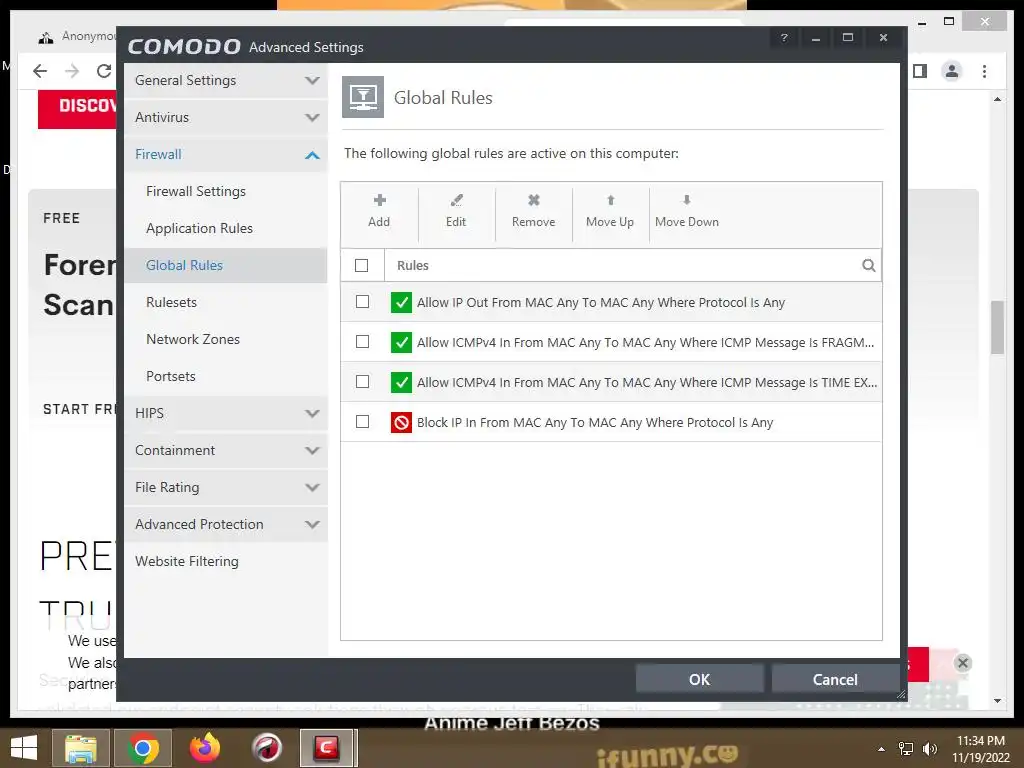Check the select-all Rules header checkbox

361,265
